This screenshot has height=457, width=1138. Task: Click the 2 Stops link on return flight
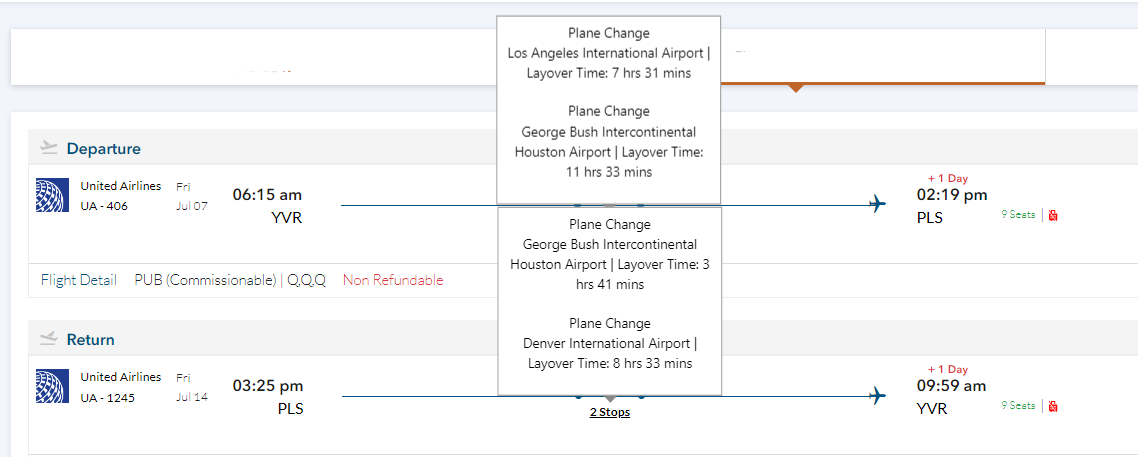tap(609, 412)
